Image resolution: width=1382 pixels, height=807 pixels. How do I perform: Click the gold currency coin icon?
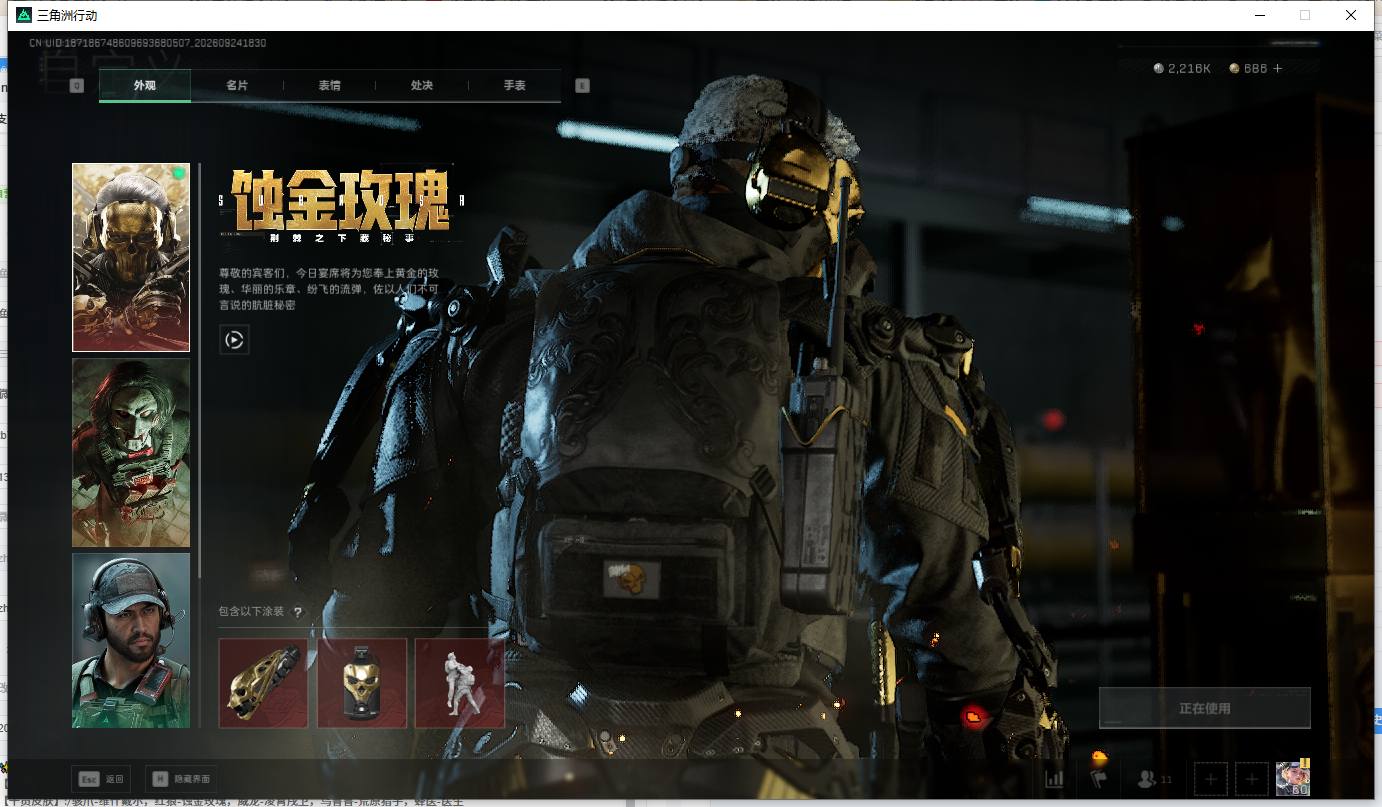coord(1234,69)
